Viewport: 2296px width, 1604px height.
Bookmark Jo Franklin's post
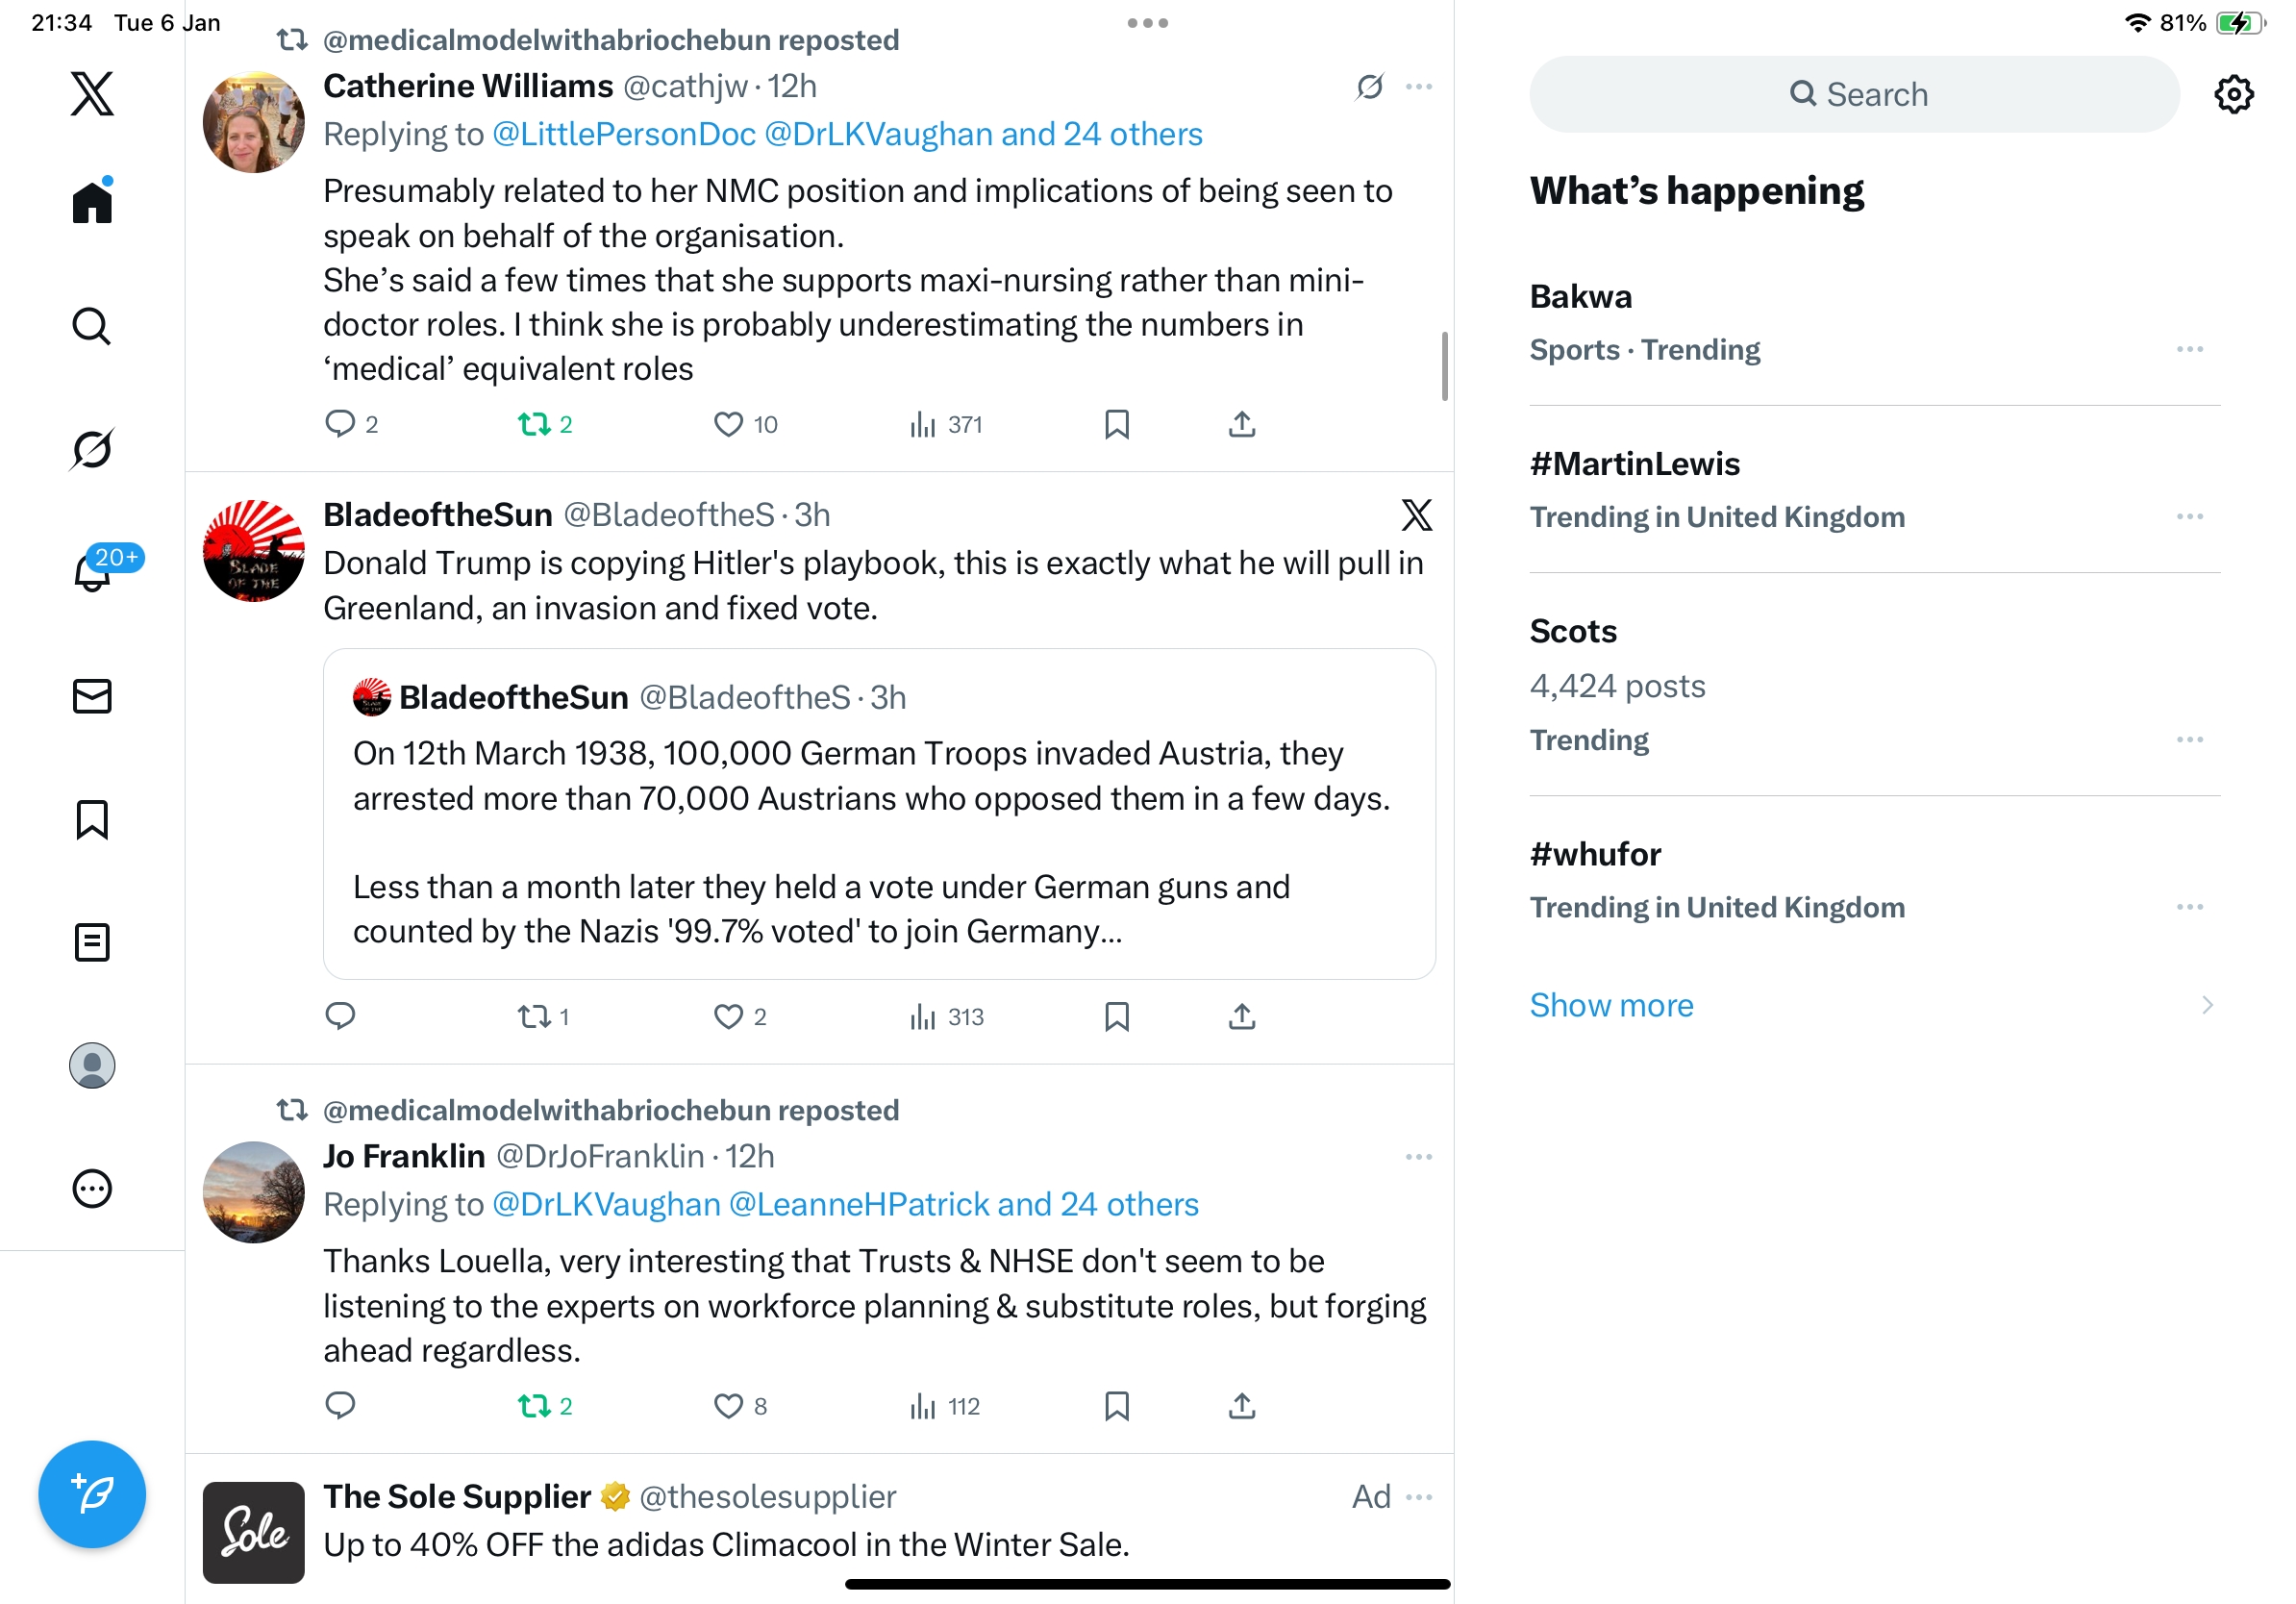(x=1116, y=1406)
